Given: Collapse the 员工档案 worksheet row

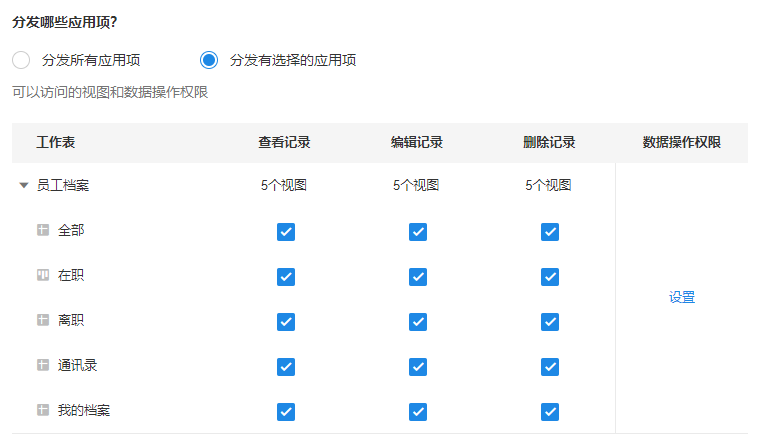Looking at the screenshot, I should [x=24, y=185].
